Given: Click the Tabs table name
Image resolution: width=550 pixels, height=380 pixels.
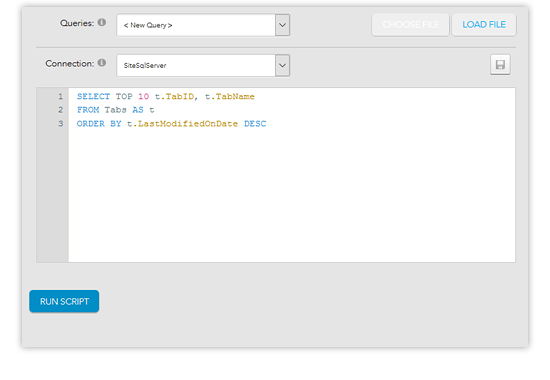Looking at the screenshot, I should (x=115, y=110).
